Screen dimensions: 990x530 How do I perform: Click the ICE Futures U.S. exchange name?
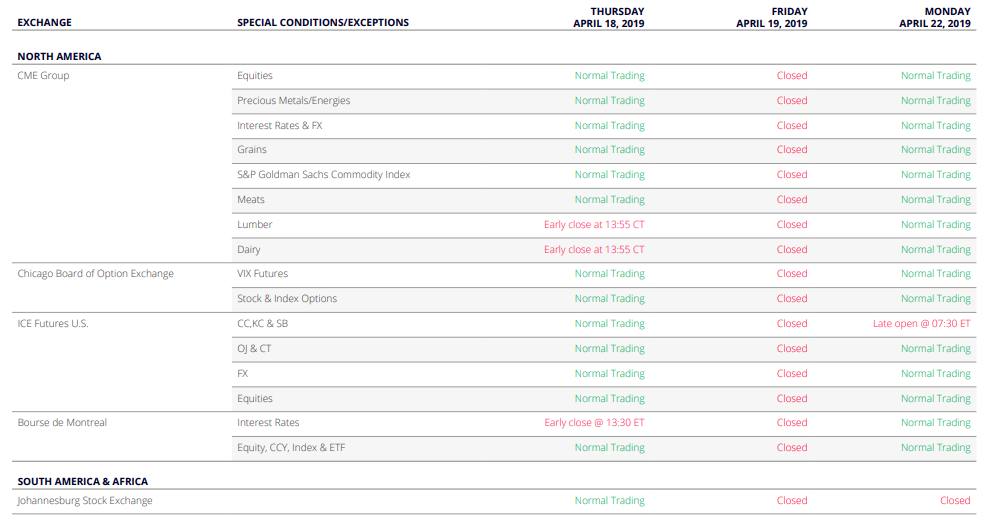(53, 323)
